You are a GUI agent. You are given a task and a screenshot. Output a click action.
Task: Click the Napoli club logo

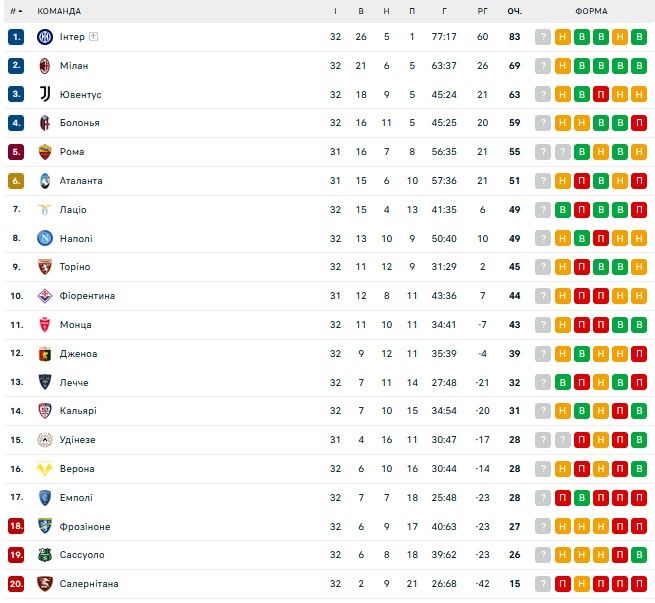(x=44, y=238)
